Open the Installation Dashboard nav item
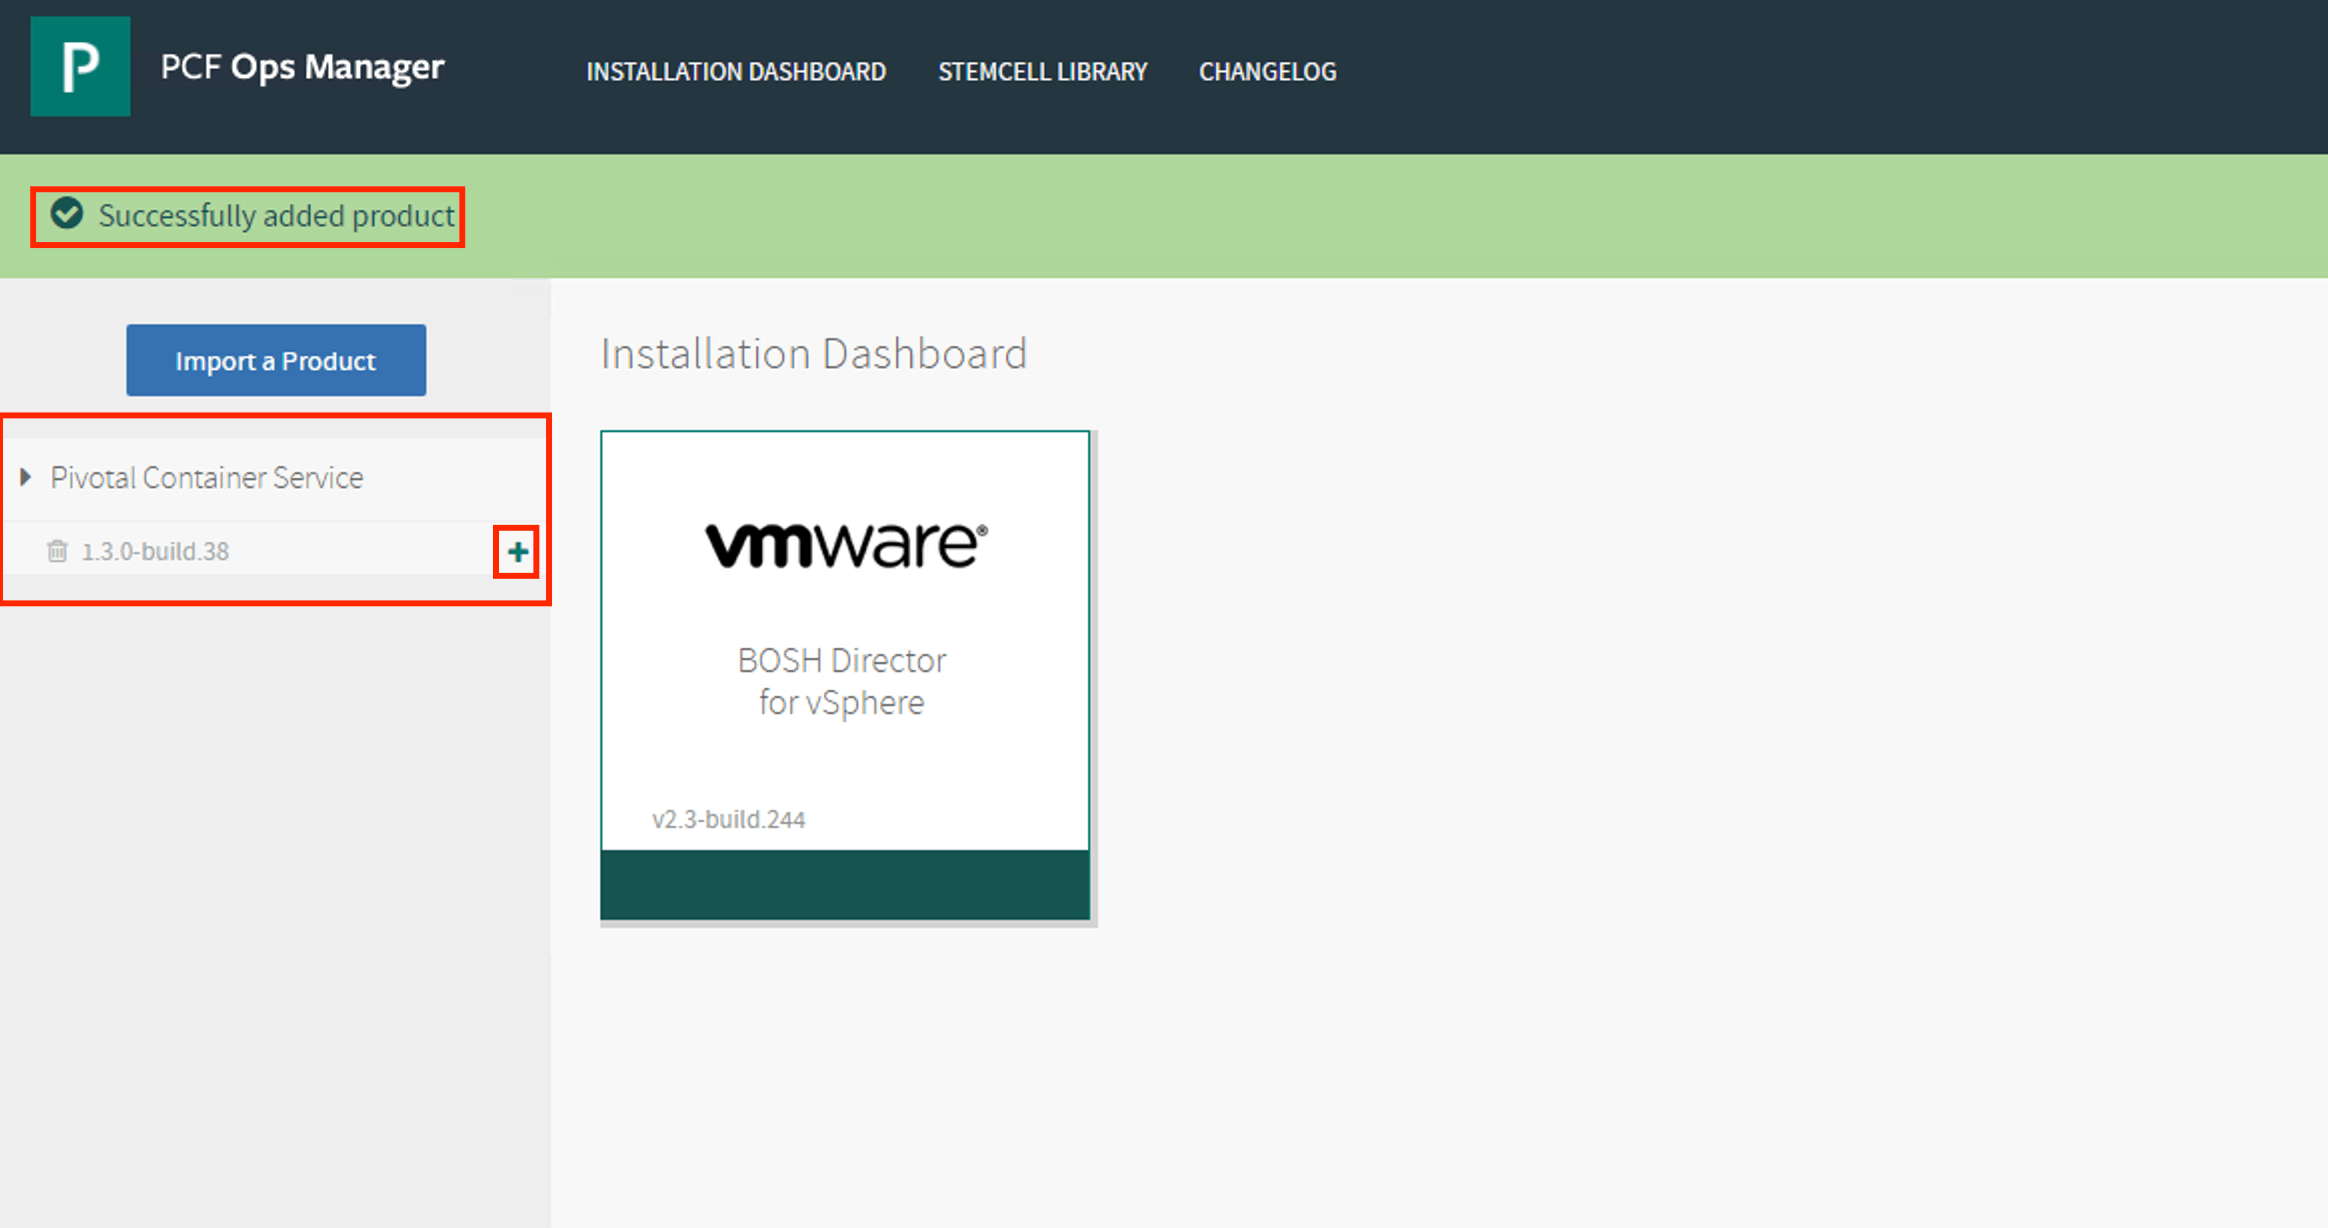This screenshot has height=1228, width=2328. [x=736, y=72]
